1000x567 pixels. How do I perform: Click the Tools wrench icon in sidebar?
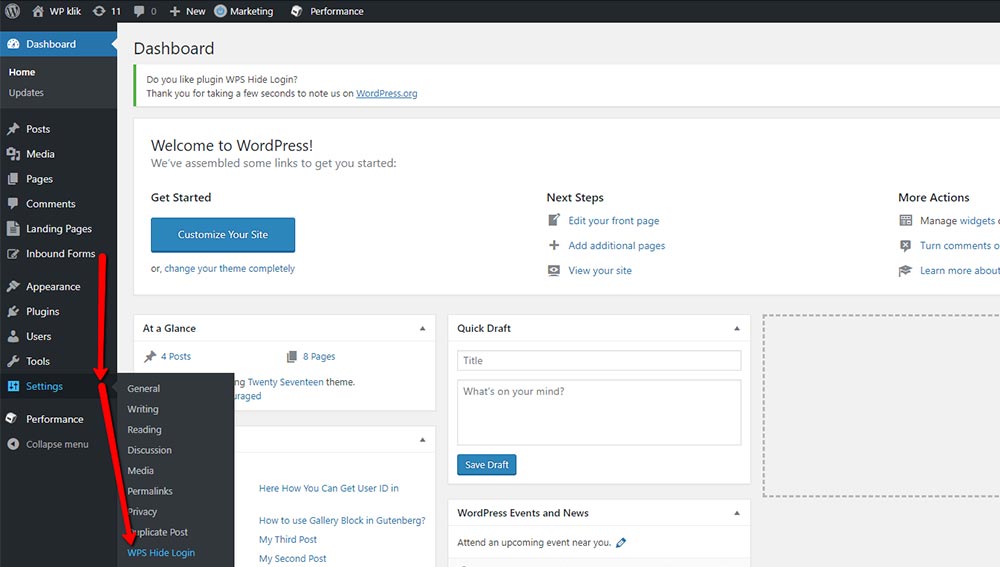(x=13, y=361)
